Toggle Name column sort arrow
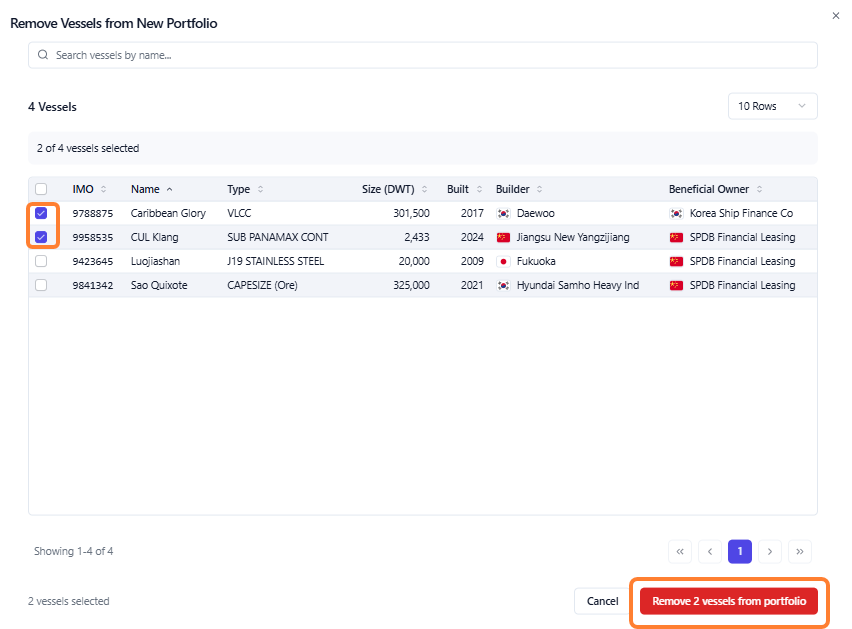 (x=170, y=189)
